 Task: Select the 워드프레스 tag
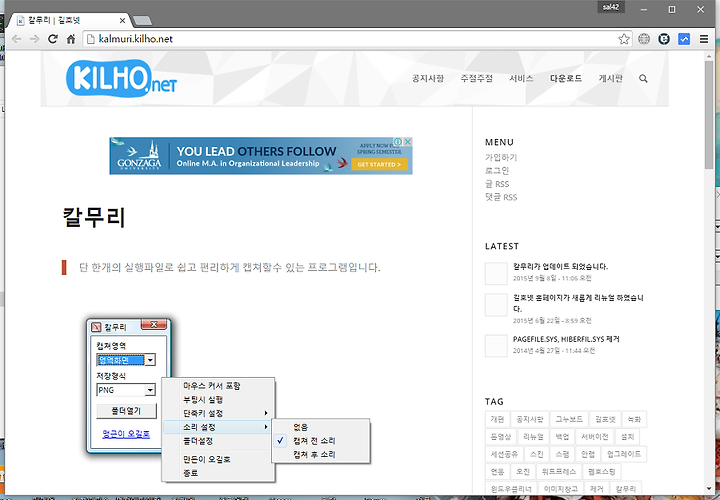[x=558, y=472]
